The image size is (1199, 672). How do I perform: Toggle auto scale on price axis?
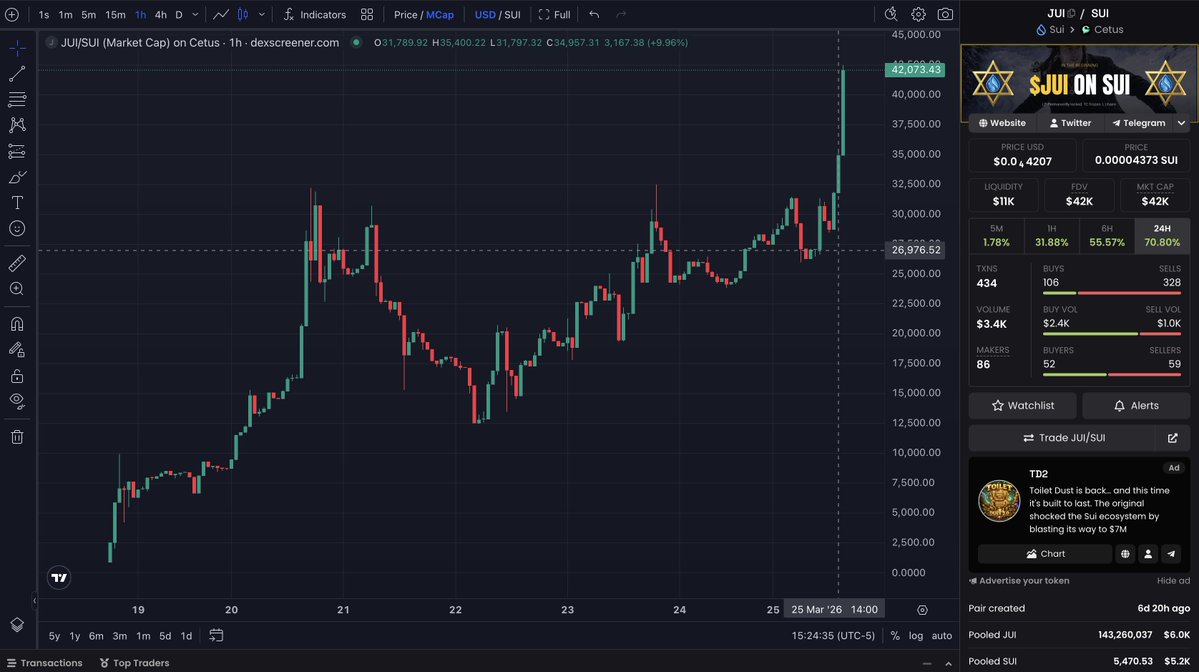[x=941, y=635]
